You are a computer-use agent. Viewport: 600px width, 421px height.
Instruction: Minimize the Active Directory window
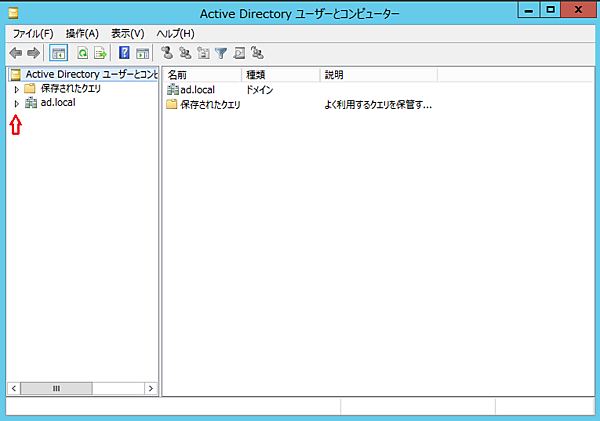tap(529, 10)
